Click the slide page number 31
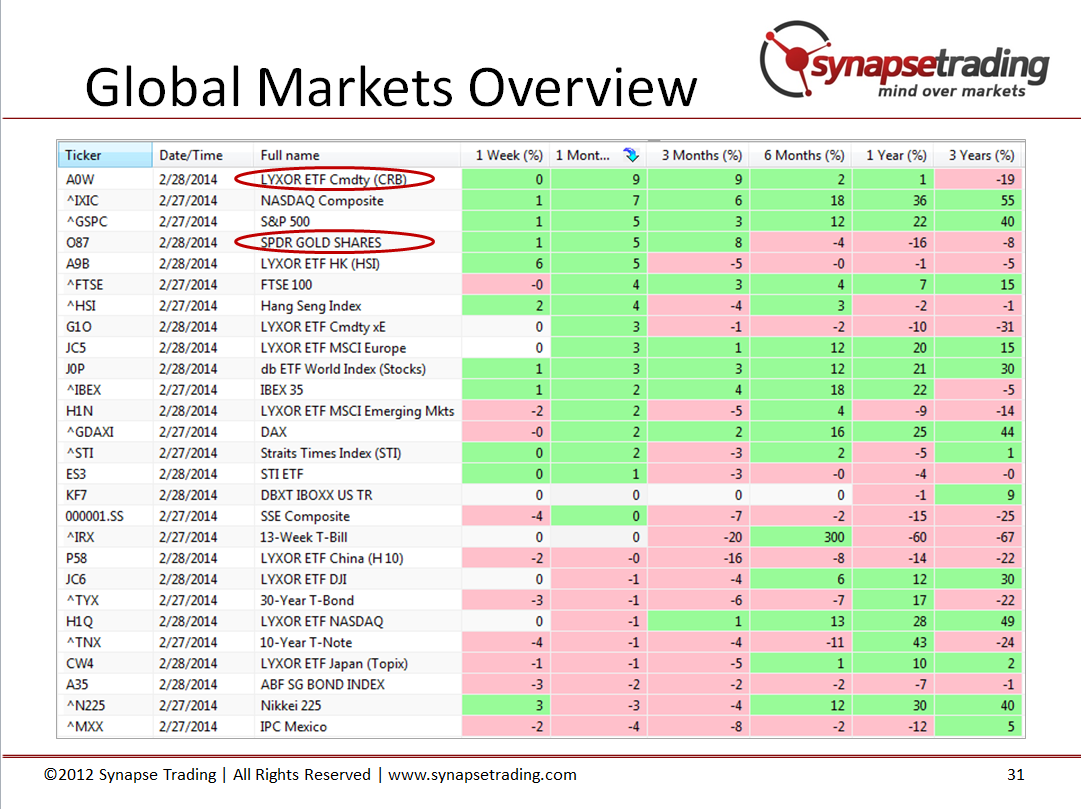The height and width of the screenshot is (809, 1081). click(1015, 775)
